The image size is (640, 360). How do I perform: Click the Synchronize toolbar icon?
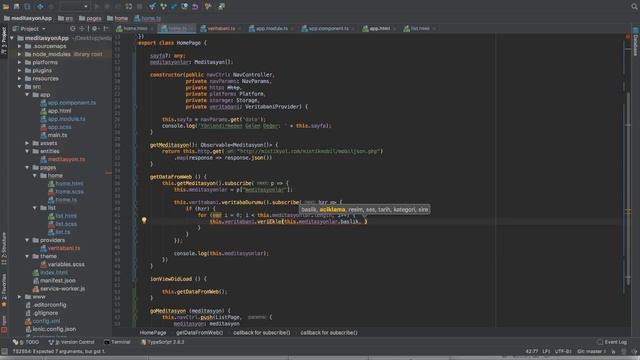pos(27,7)
